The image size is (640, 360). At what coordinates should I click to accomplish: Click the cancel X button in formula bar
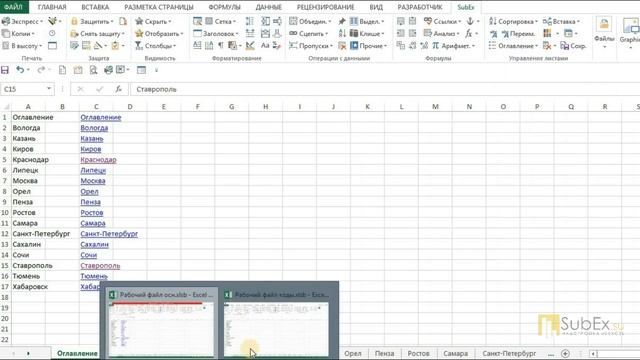[80, 89]
